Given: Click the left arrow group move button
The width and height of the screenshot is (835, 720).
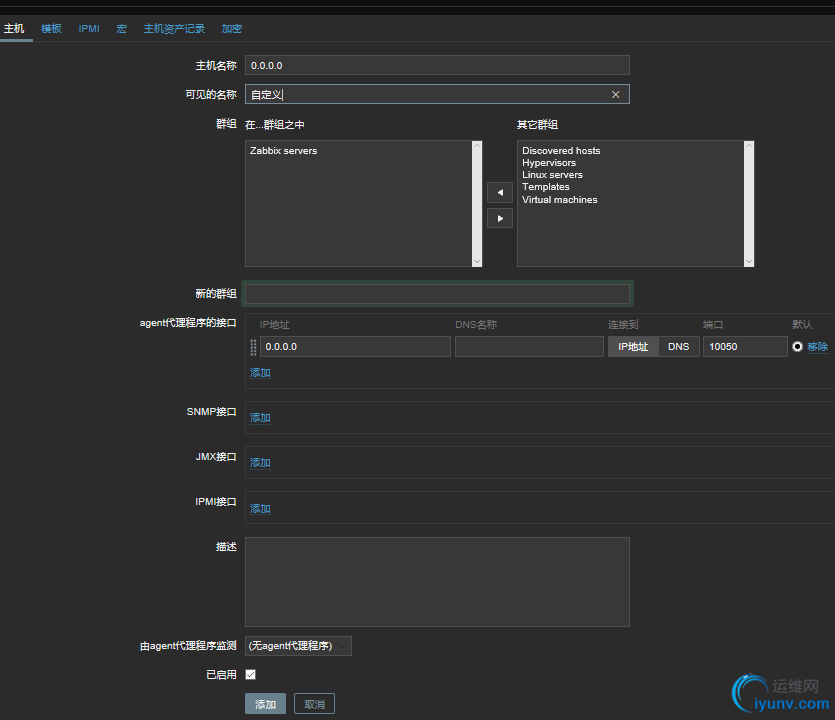Looking at the screenshot, I should pos(499,192).
